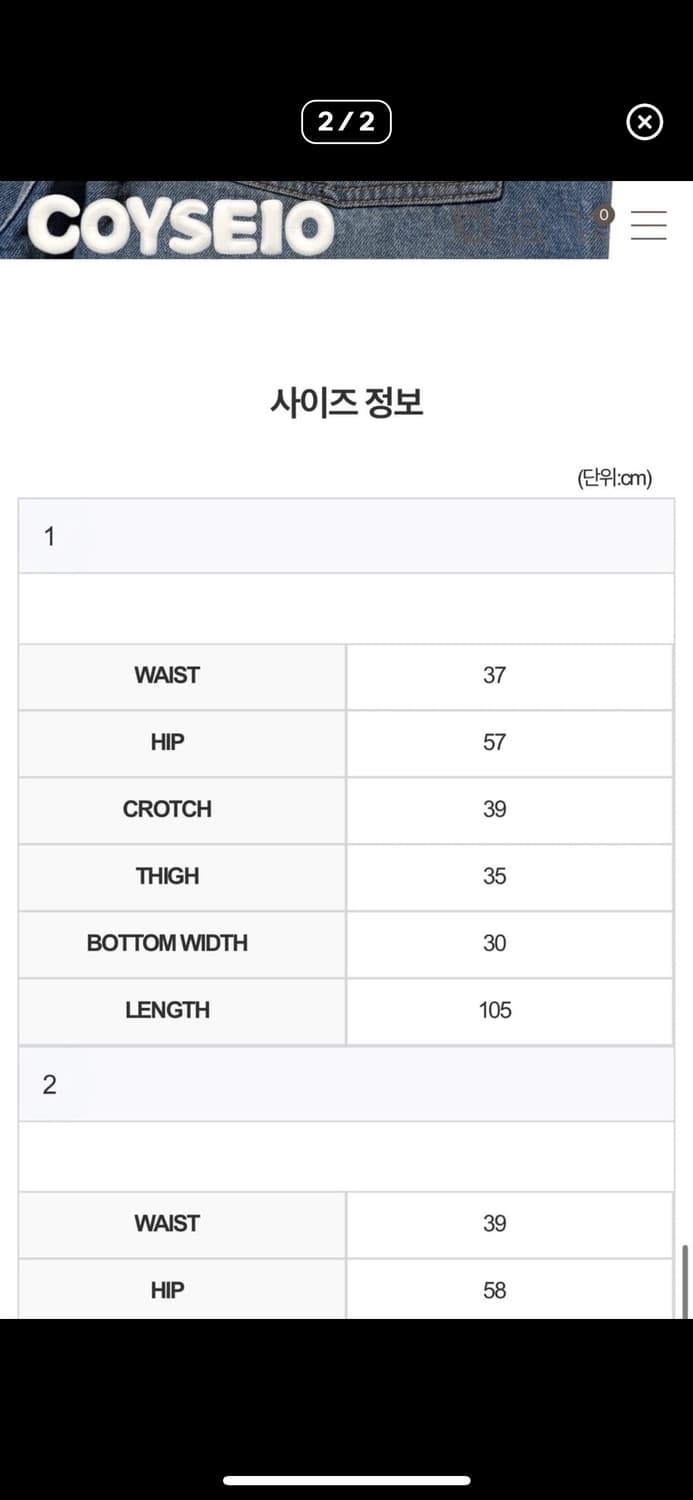Click the HIP value 58
Screen dimensions: 693x1500
(493, 1290)
